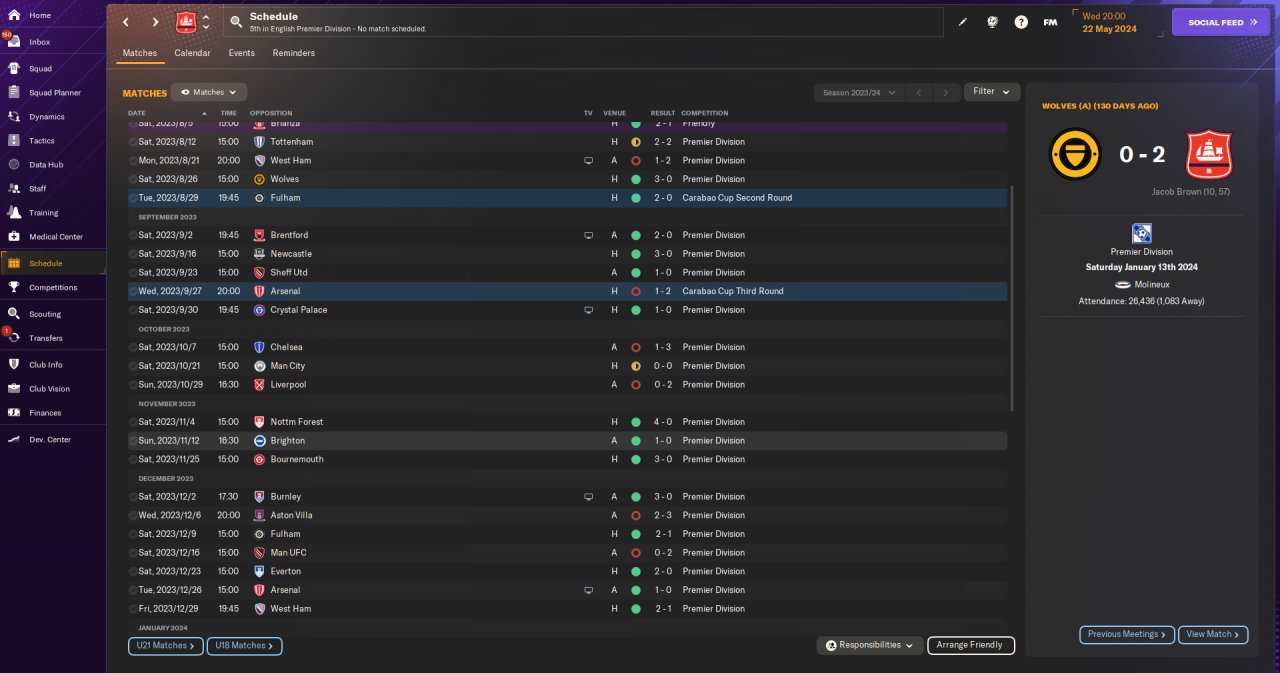Click the orange draw dot on Tottenham row
The height and width of the screenshot is (673, 1280).
(x=635, y=142)
